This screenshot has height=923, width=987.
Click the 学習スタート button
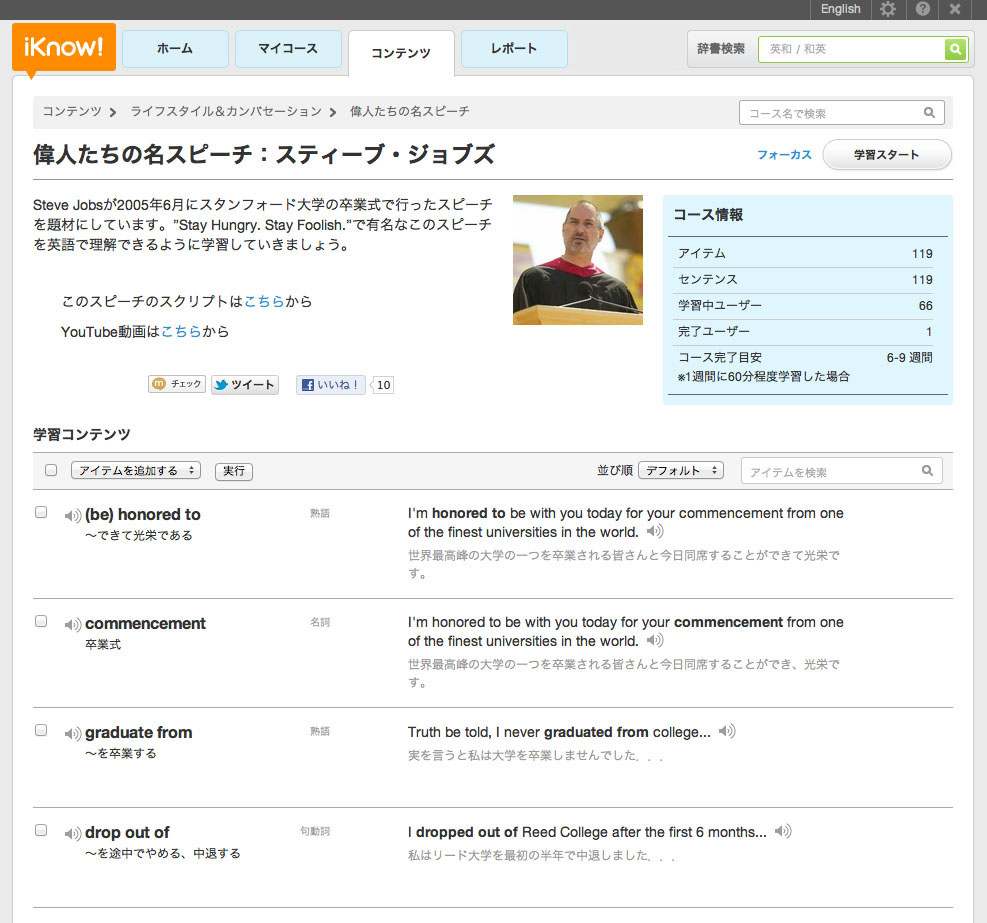886,155
